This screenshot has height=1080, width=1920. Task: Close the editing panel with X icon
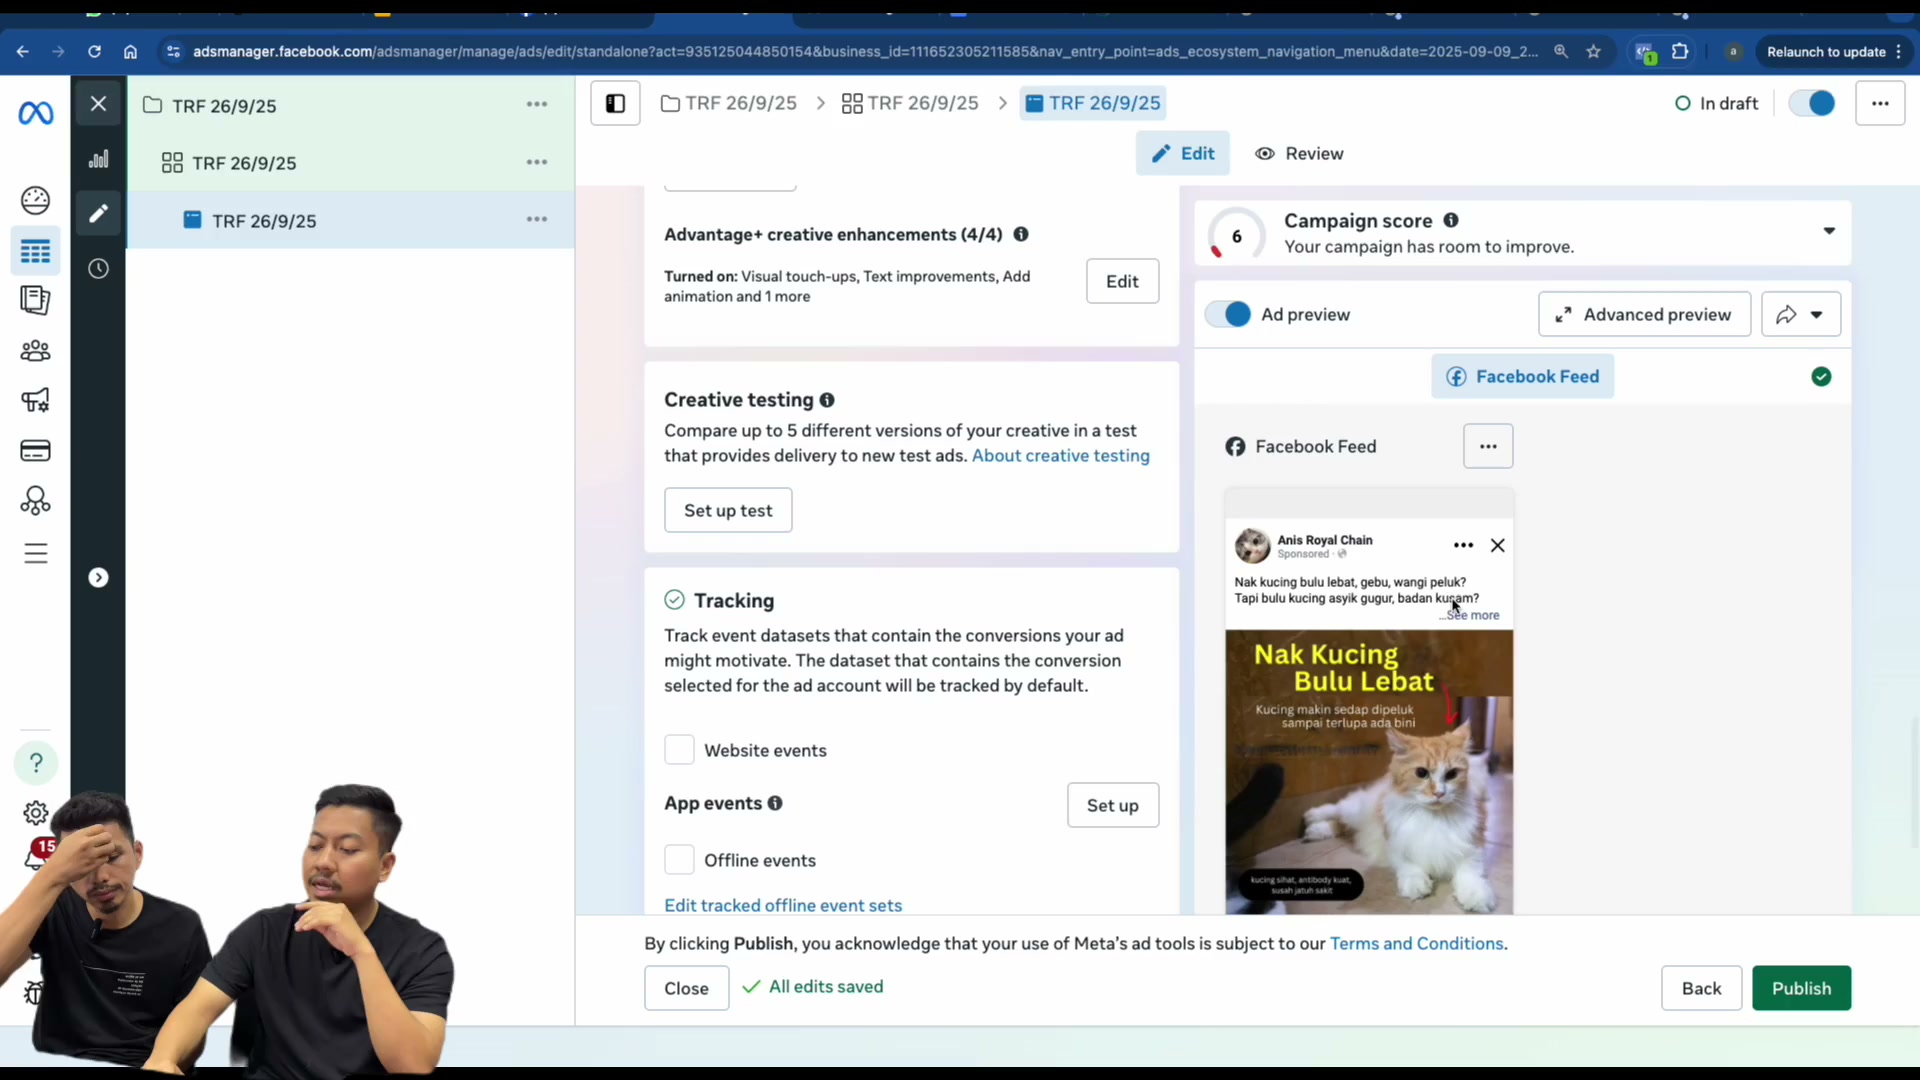(x=98, y=103)
